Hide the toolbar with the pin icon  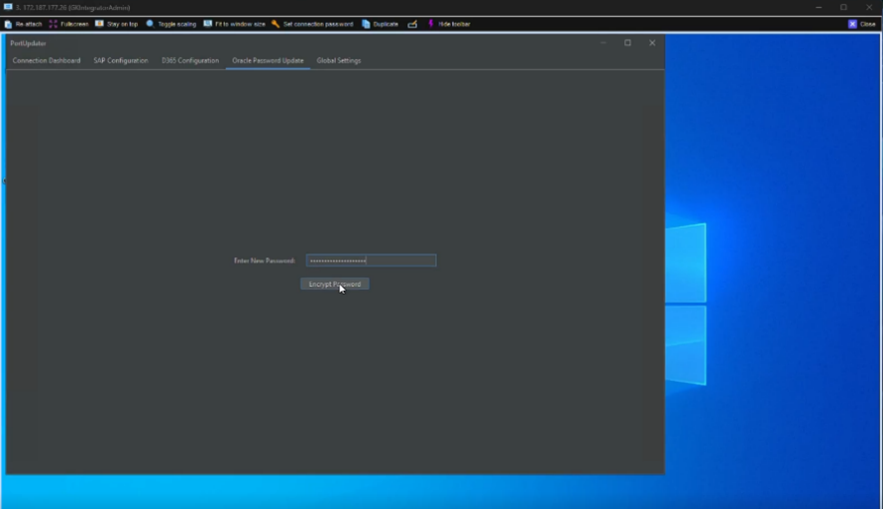[431, 24]
